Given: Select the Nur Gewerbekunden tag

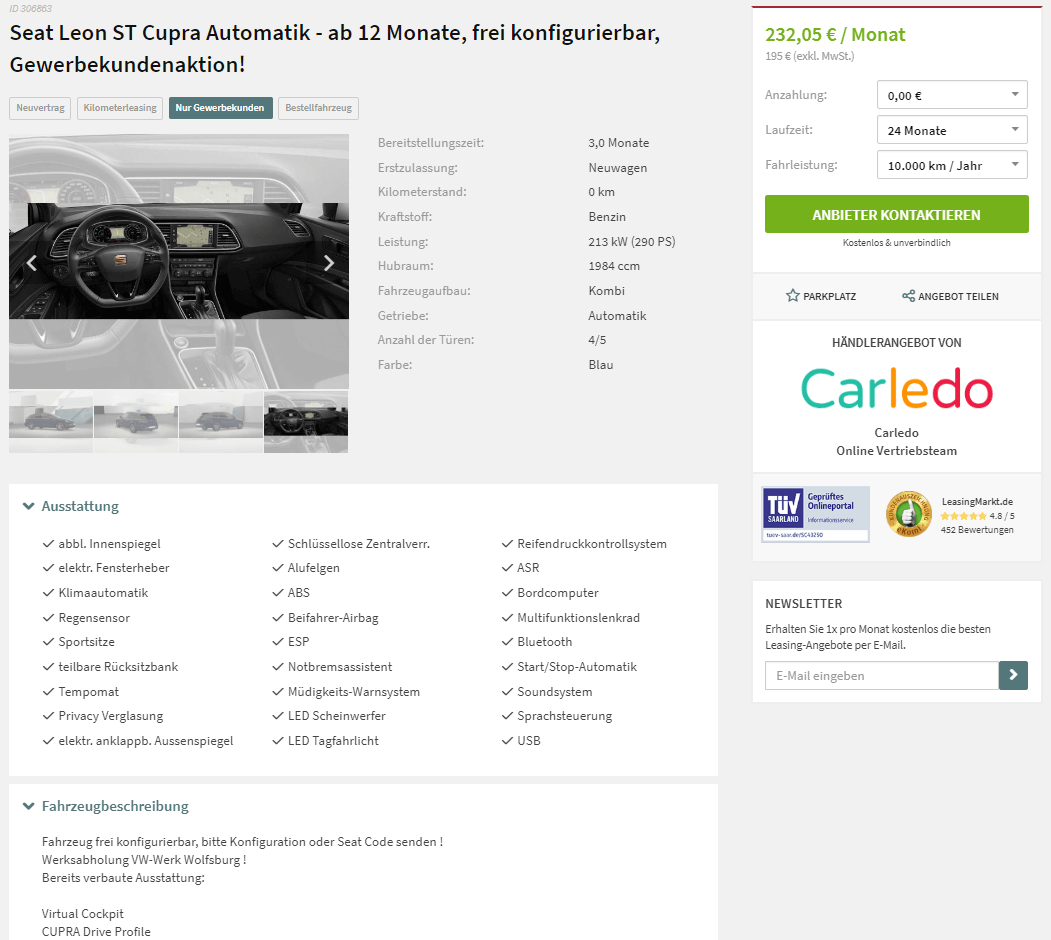Looking at the screenshot, I should click(221, 108).
